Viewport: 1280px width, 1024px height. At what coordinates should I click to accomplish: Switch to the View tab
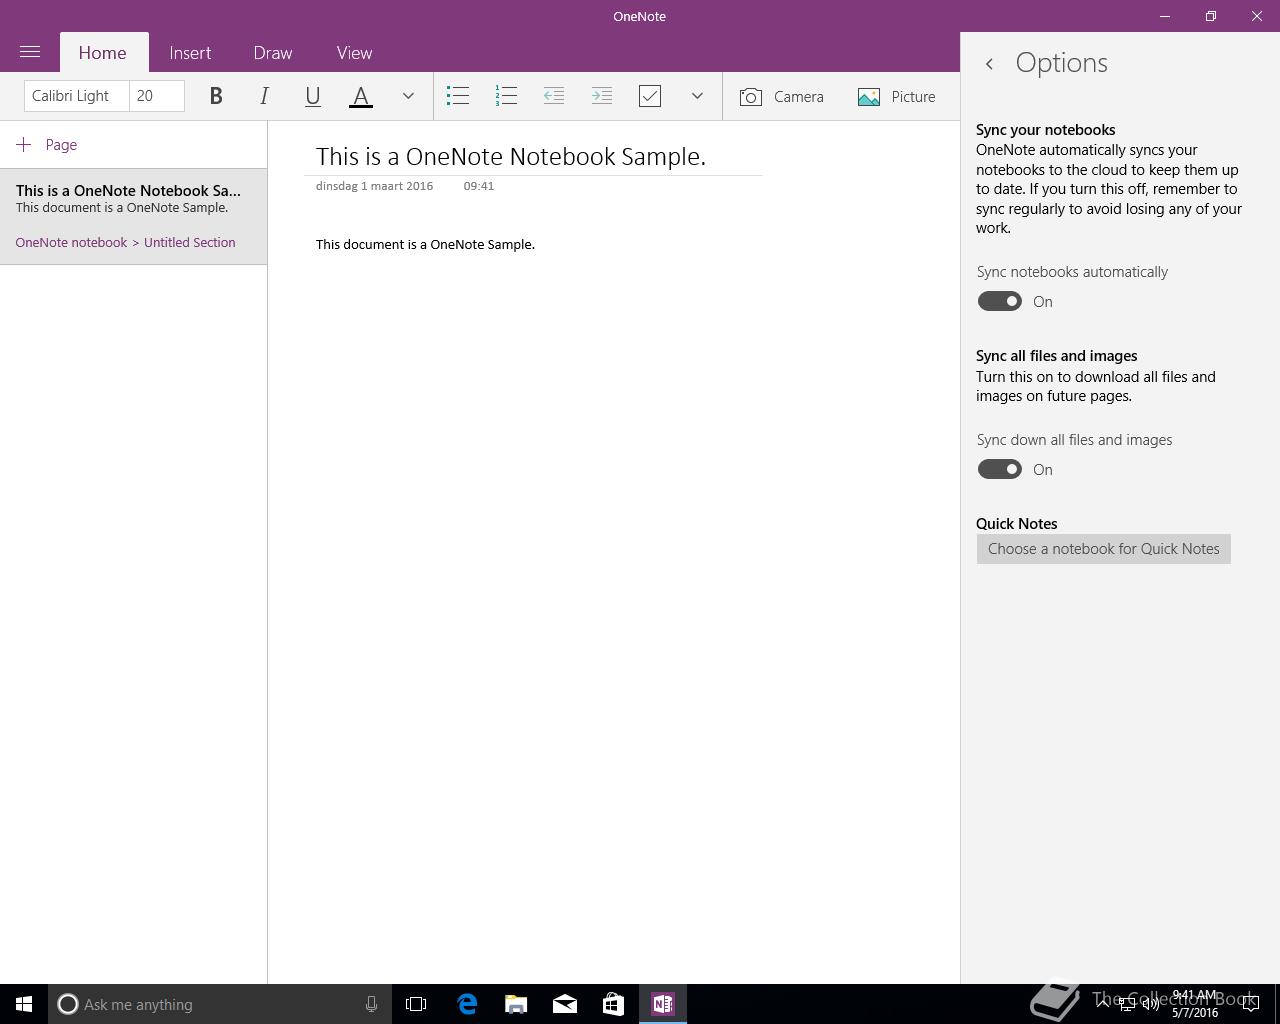[354, 52]
